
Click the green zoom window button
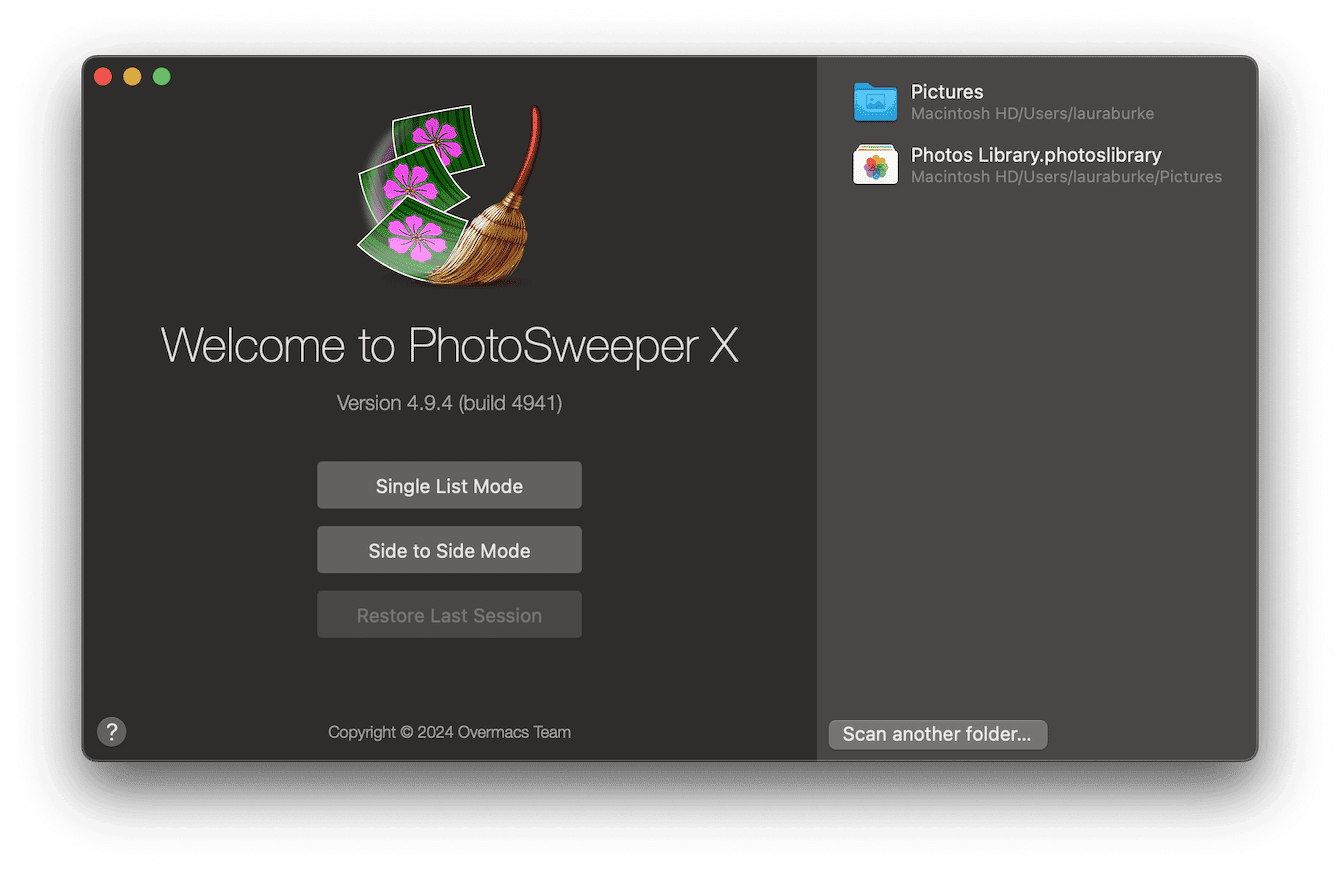point(161,75)
